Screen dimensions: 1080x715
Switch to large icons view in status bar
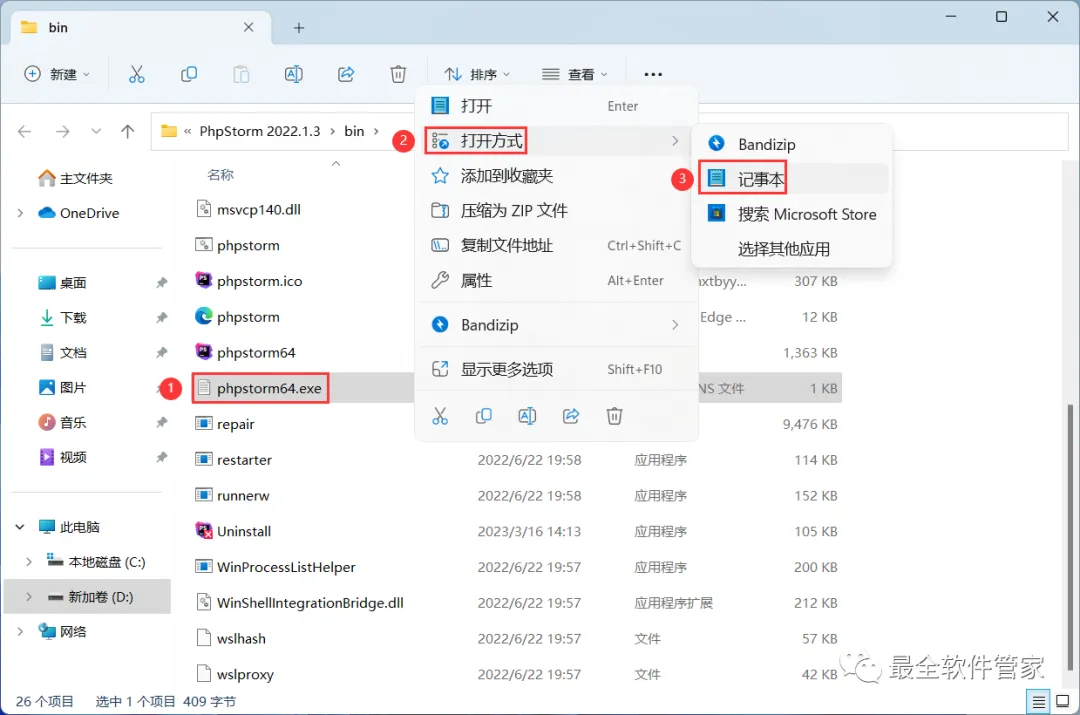pos(1063,702)
